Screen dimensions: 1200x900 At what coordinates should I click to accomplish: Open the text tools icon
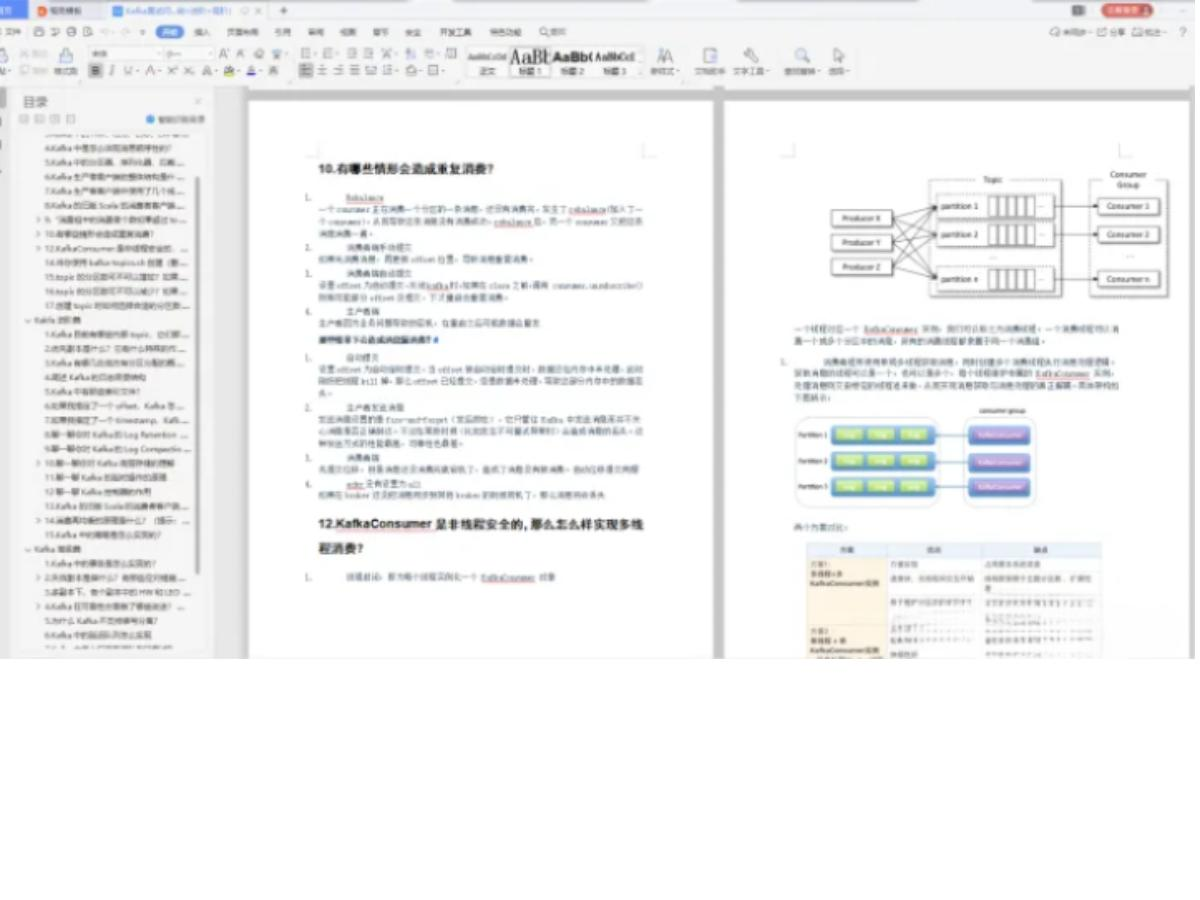click(x=750, y=54)
